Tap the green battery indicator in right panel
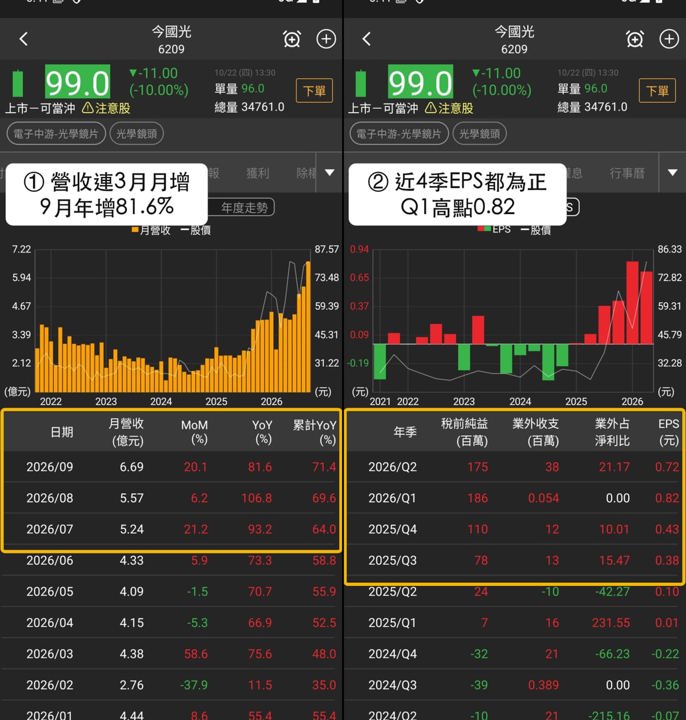Viewport: 686px width, 720px height. pos(360,83)
